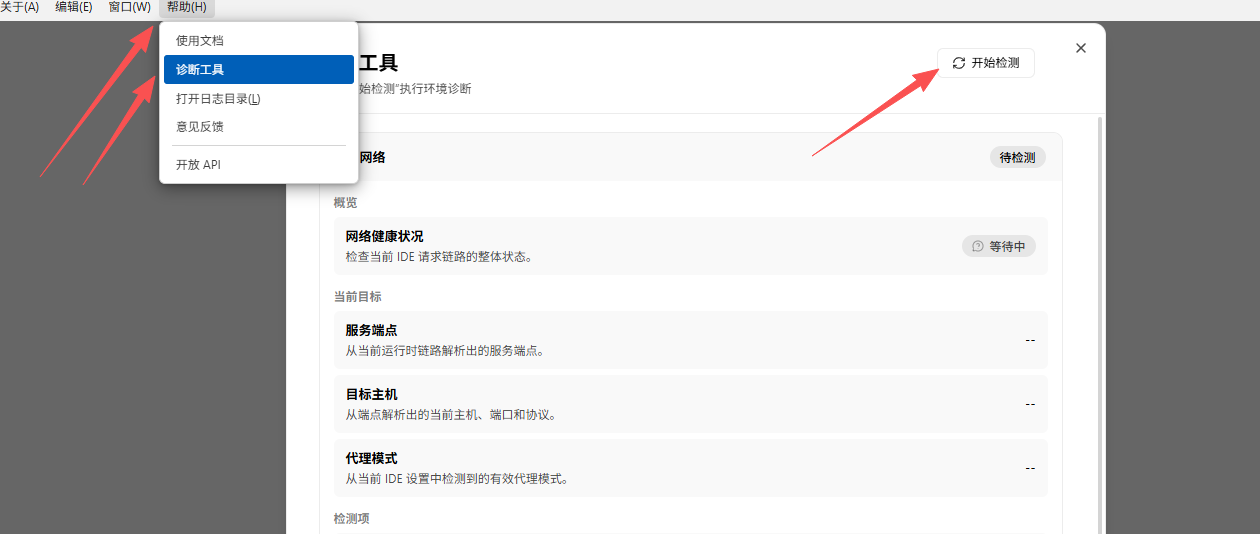The height and width of the screenshot is (534, 1260).
Task: Click description 从当前 IDE 设置中检测到的有效代理模式。
Action: (457, 479)
